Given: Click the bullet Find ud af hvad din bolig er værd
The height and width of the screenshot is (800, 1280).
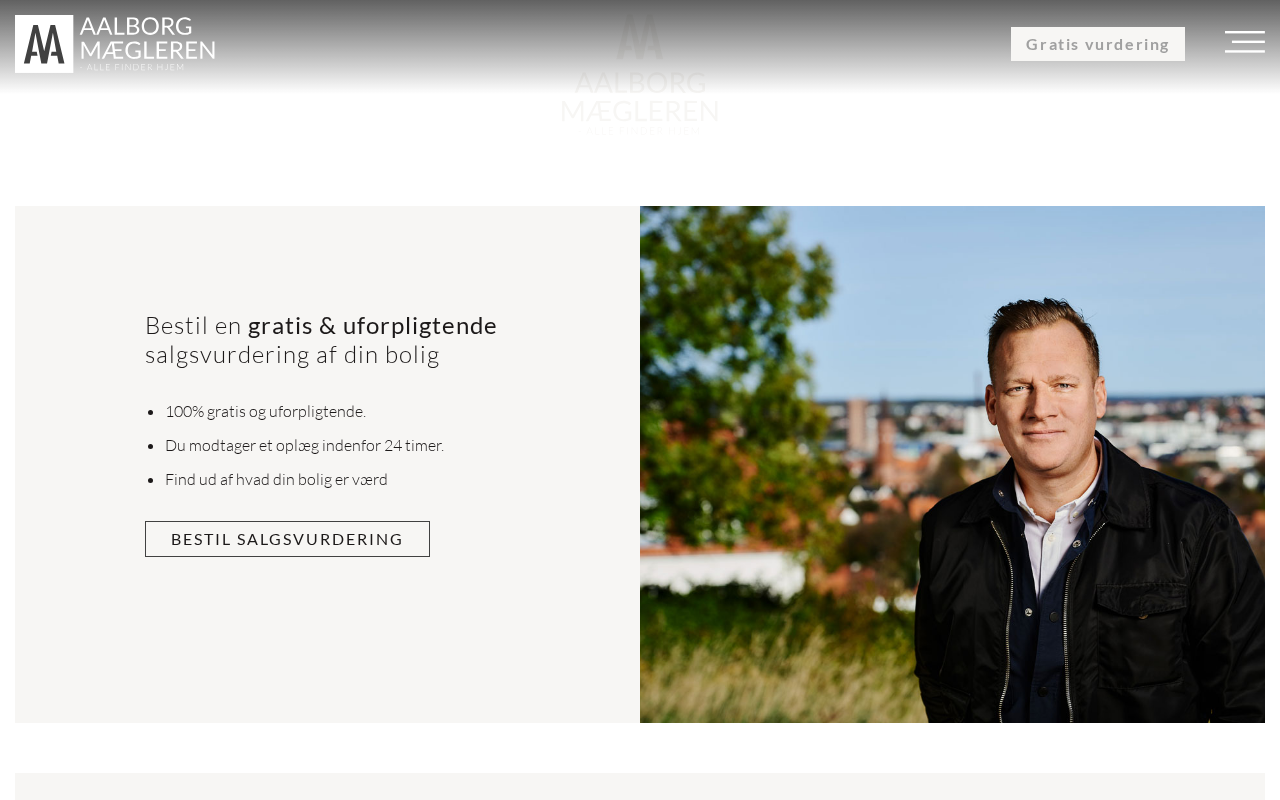Looking at the screenshot, I should [x=276, y=479].
